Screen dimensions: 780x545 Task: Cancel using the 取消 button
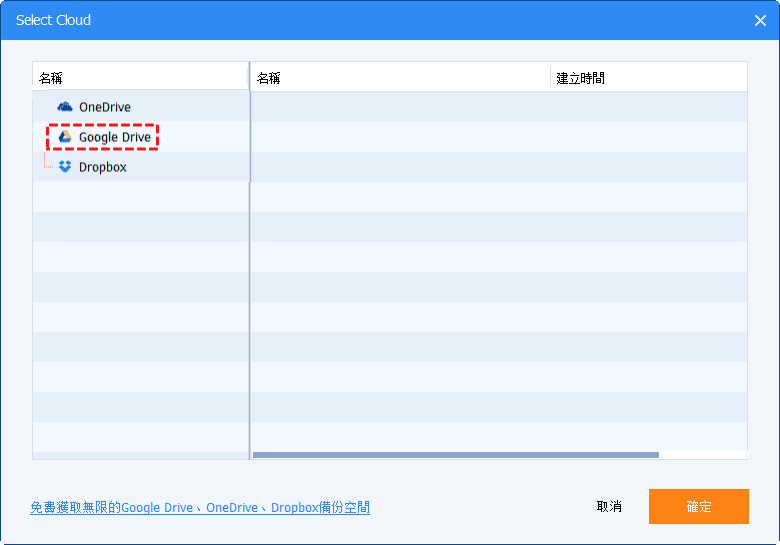pyautogui.click(x=609, y=506)
